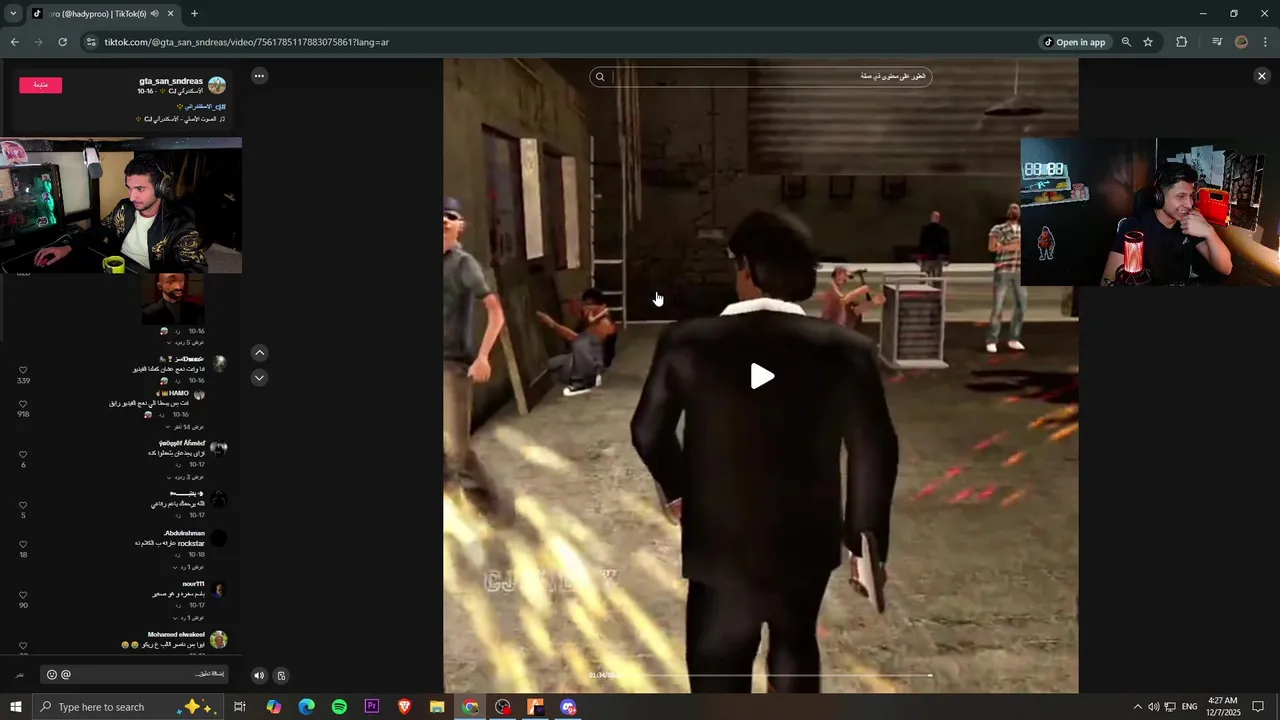Select the TikTok tab in Chrome

click(104, 14)
